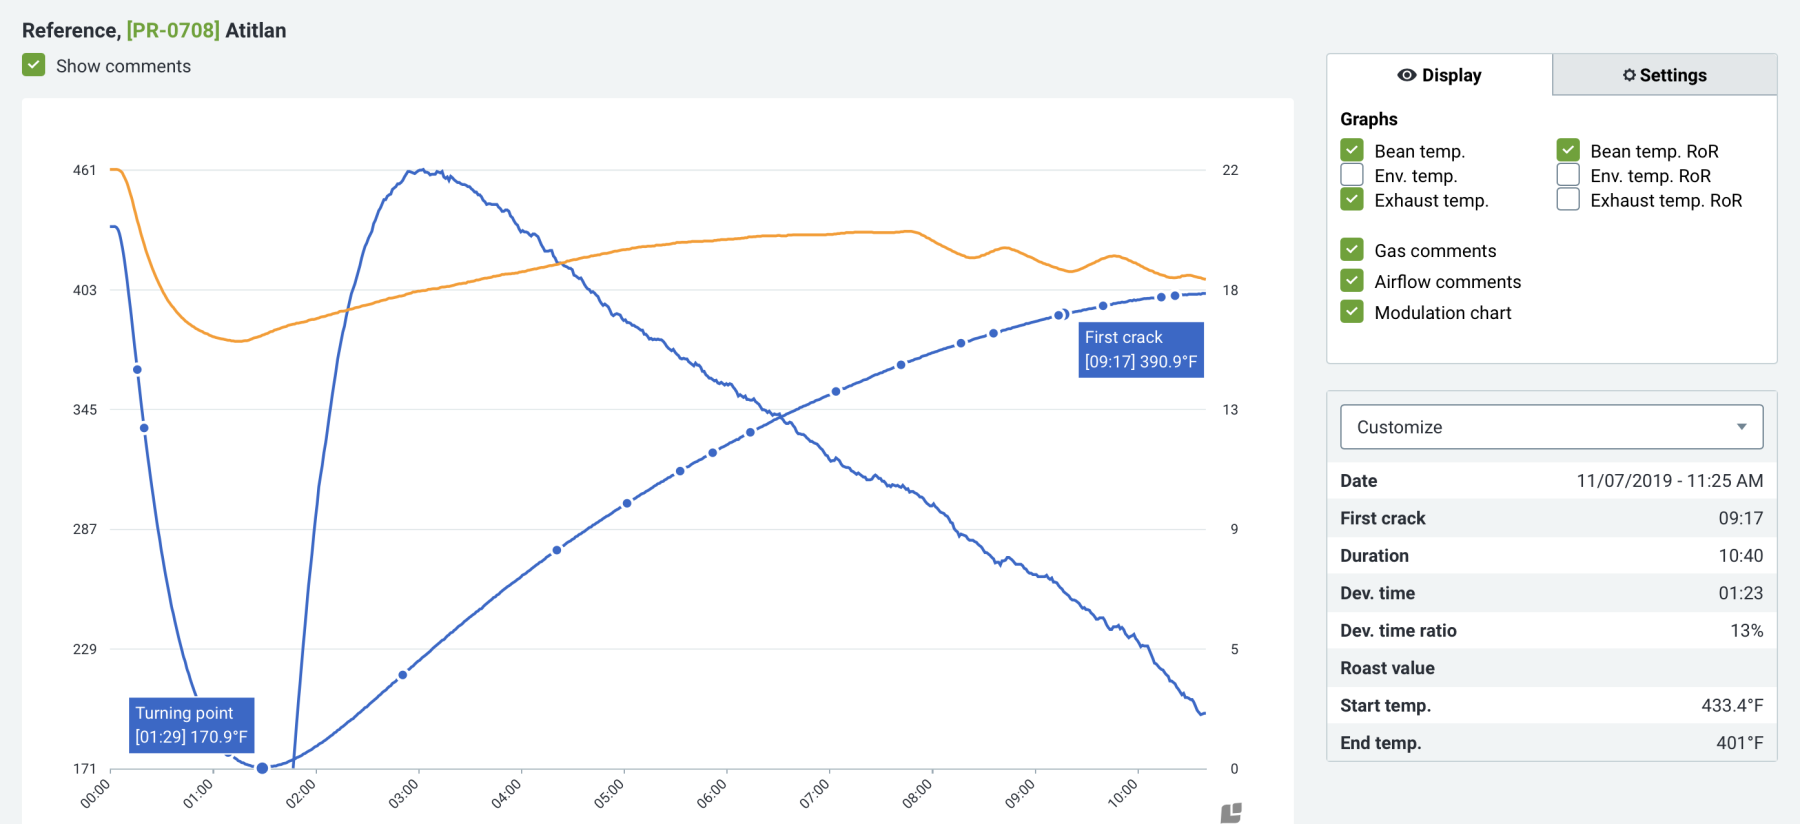Image resolution: width=1800 pixels, height=824 pixels.
Task: Click the gear icon on Settings tab
Action: point(1629,75)
